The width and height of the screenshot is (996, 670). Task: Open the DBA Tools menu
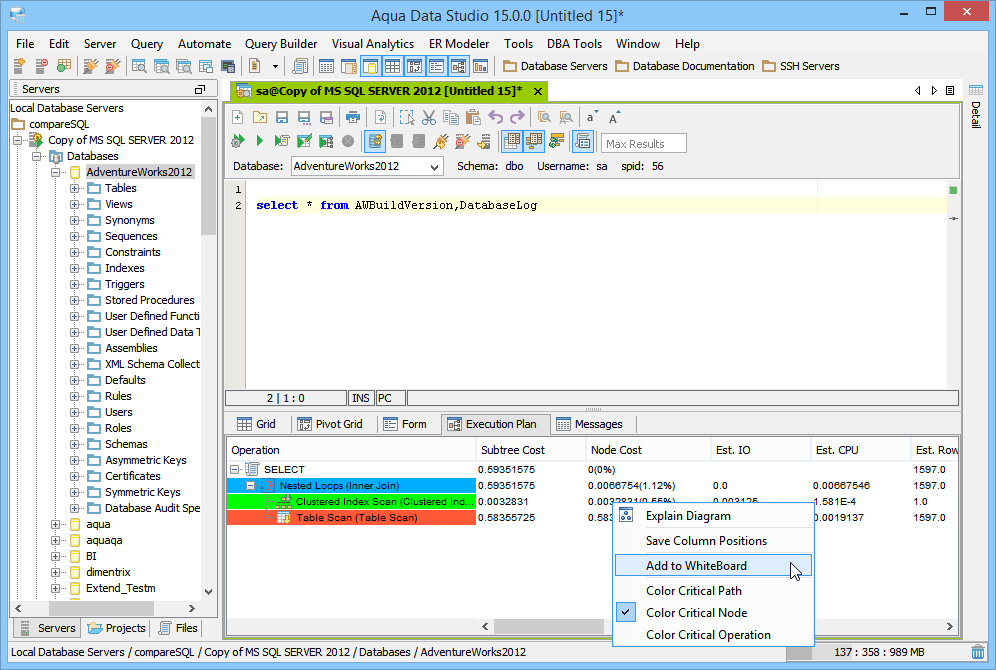pyautogui.click(x=574, y=44)
